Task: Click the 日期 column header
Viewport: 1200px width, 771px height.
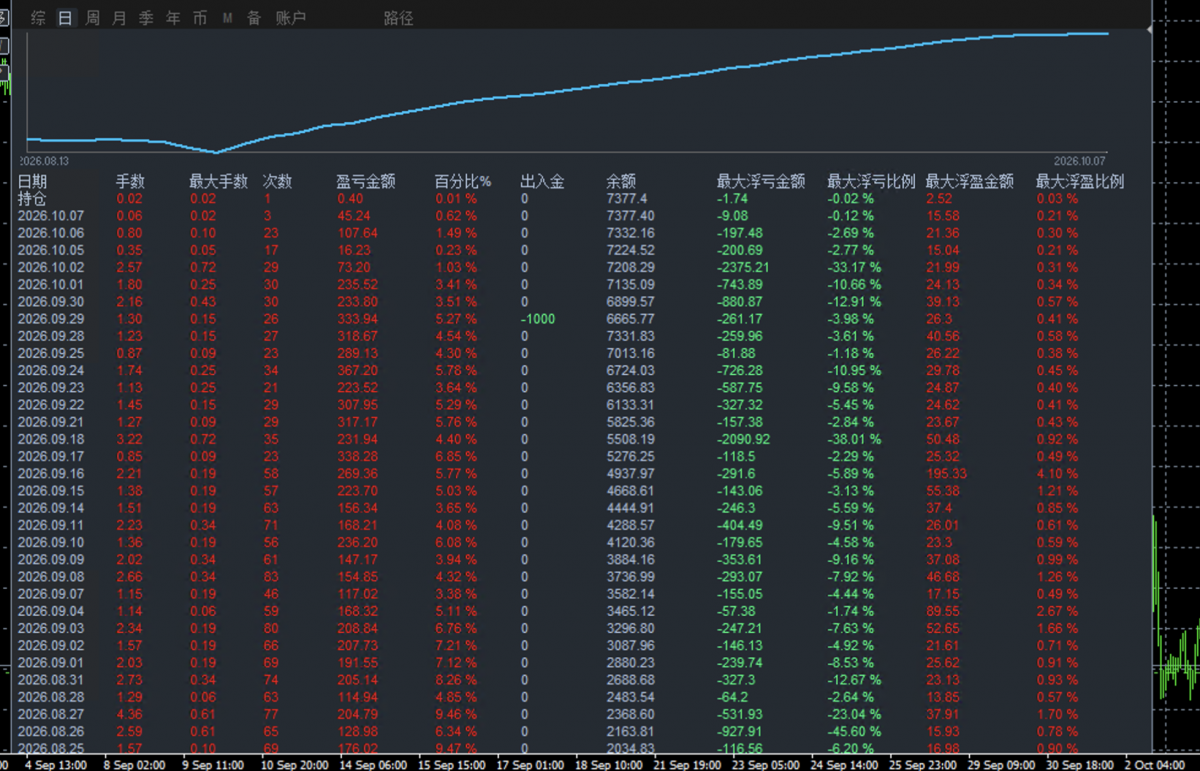Action: pyautogui.click(x=32, y=182)
